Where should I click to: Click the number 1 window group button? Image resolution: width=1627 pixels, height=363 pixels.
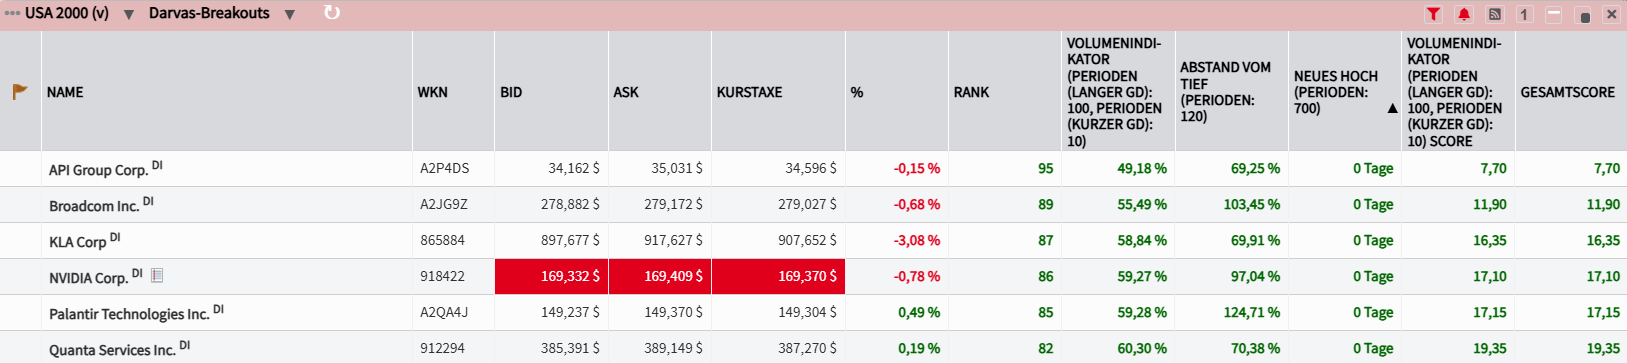[x=1523, y=14]
